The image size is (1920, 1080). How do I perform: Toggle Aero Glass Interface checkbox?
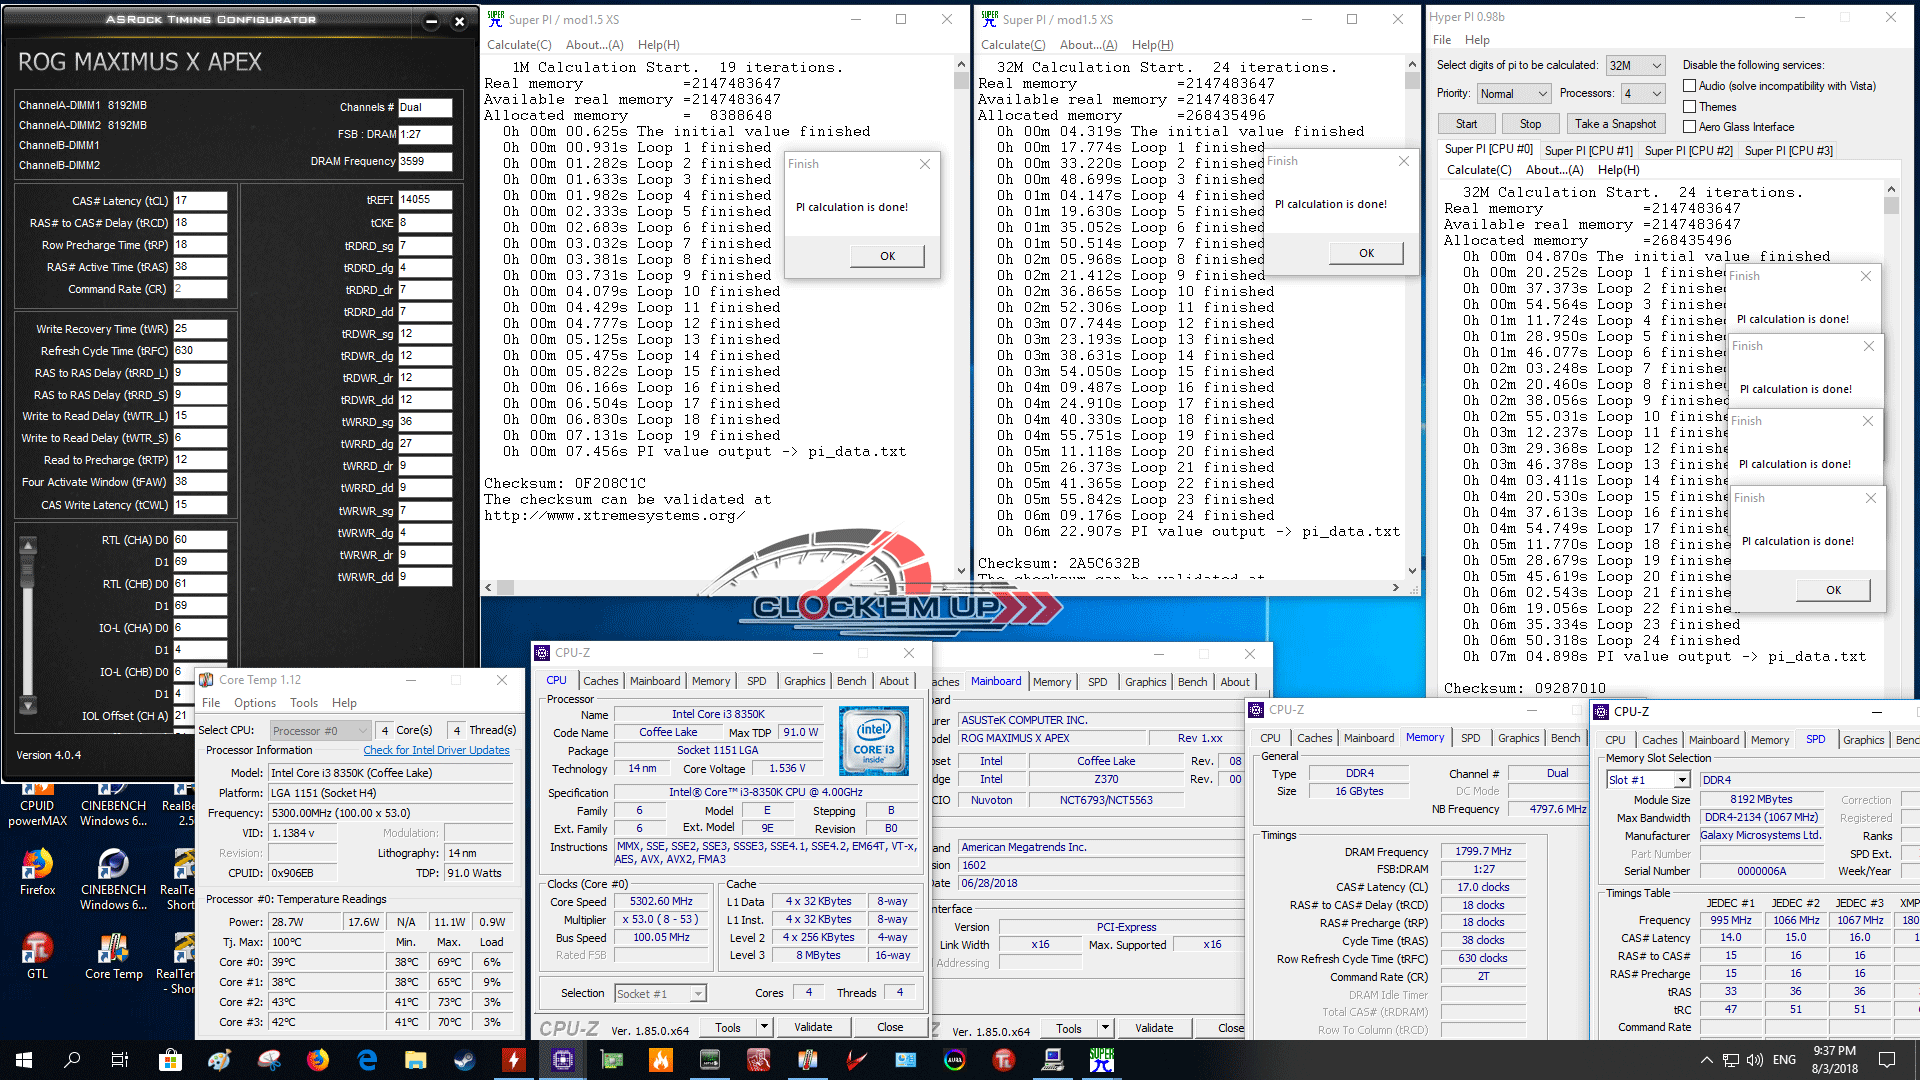pos(1690,126)
